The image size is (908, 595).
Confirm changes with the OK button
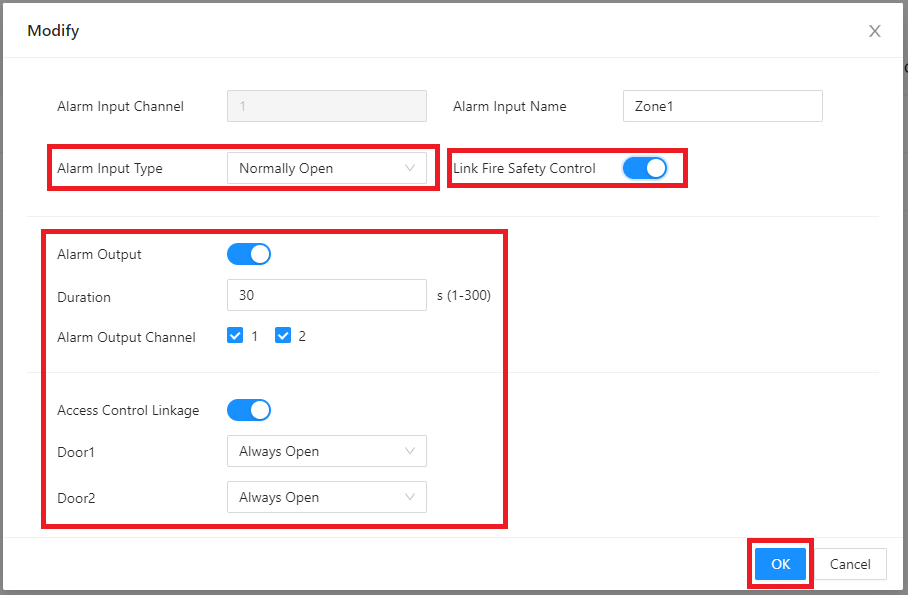pos(780,564)
